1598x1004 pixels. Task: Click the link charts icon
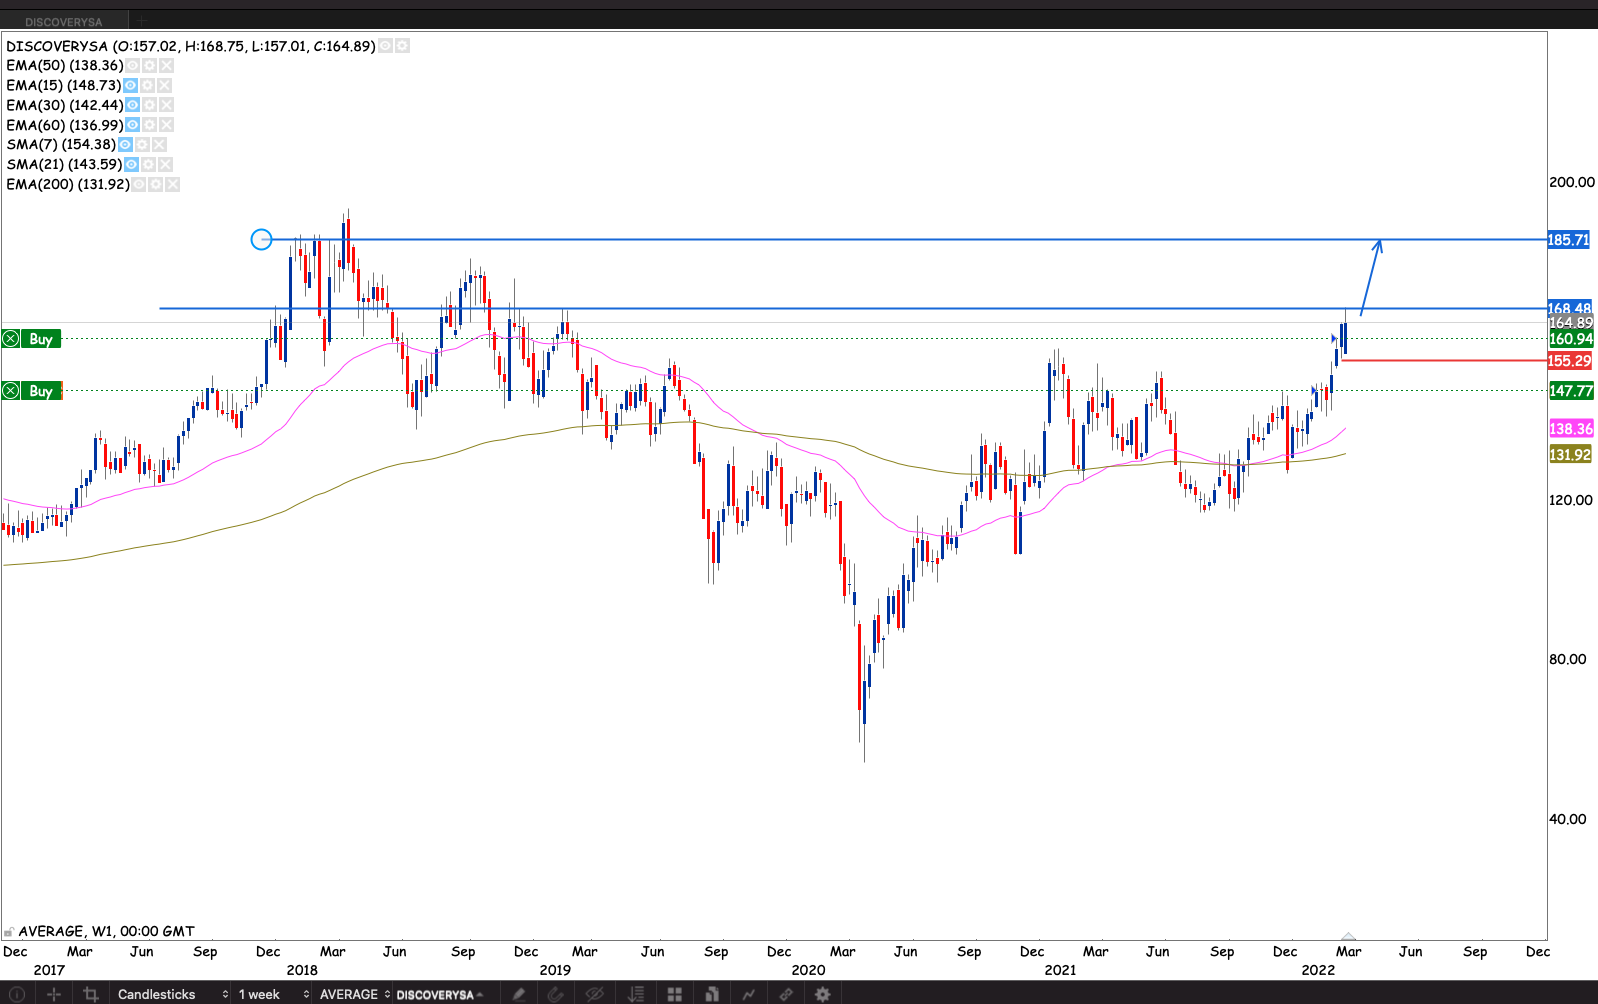pos(786,994)
